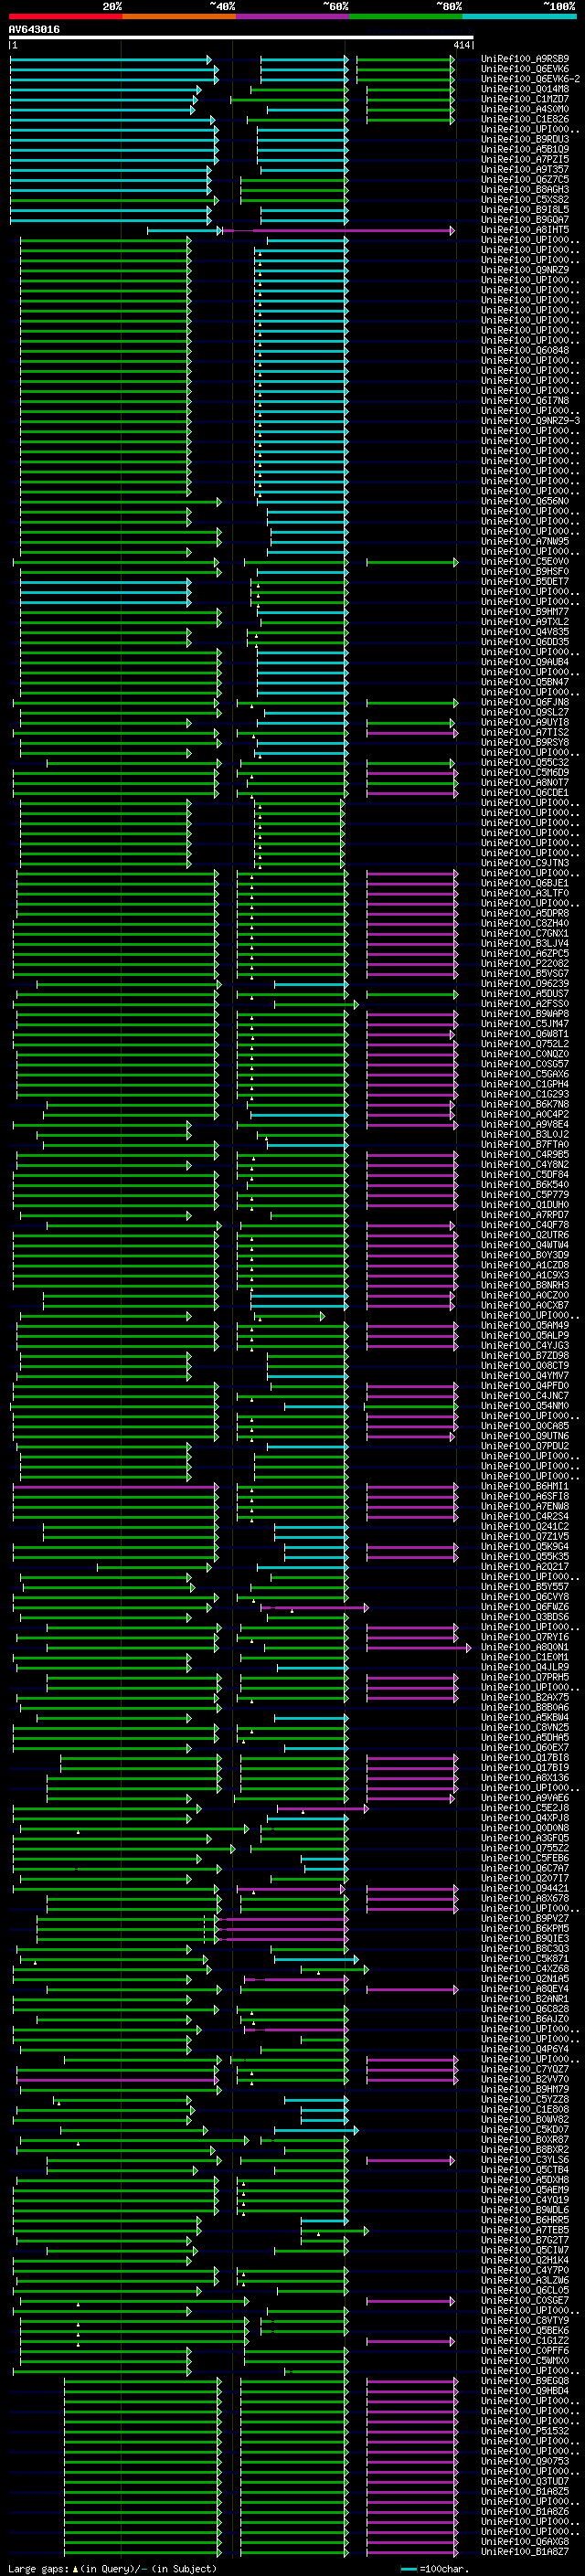Screen dimensions: 585x2576
Task: Open hit UniRef100_C1E826
Action: click(525, 119)
